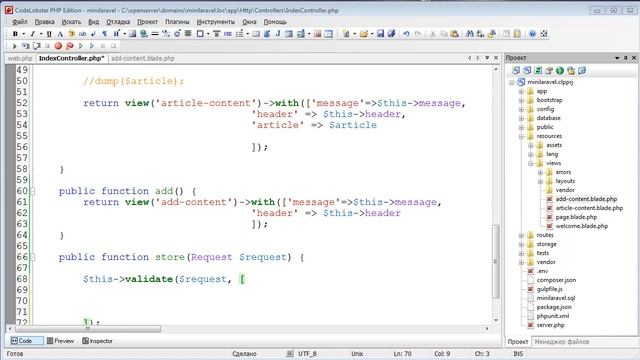Open the open-folder toolbar dropdown arrow
The width and height of the screenshot is (640, 360).
[x=372, y=34]
